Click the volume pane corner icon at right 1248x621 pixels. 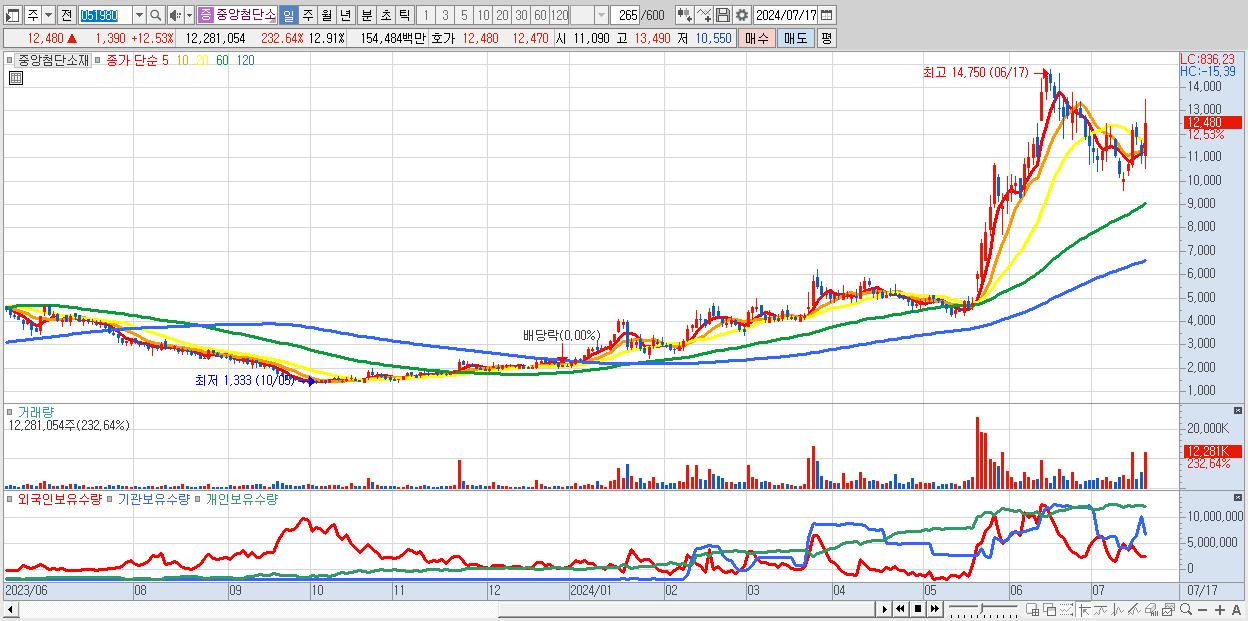[x=1240, y=411]
